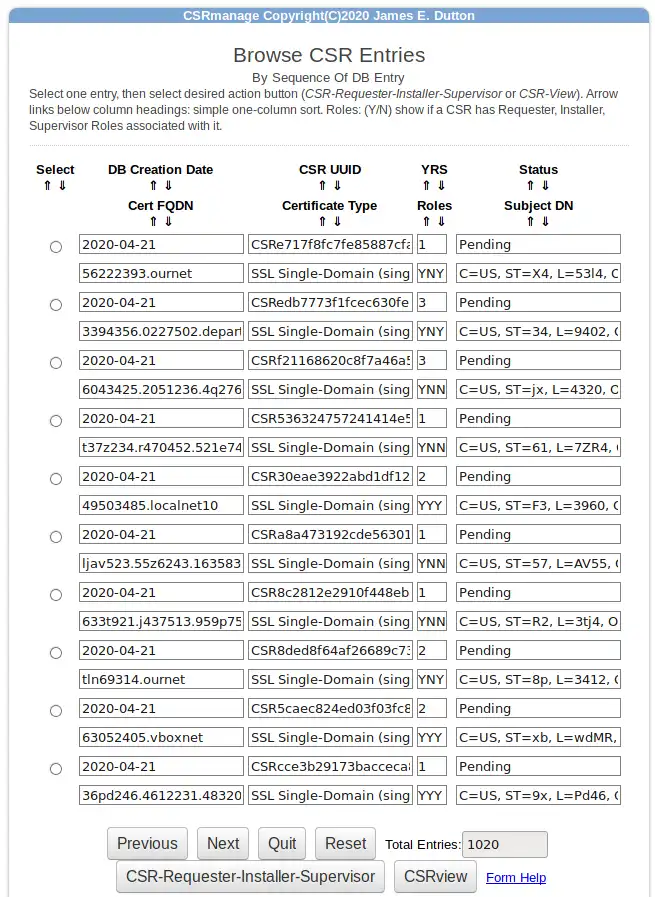
Task: Go to Previous page of entries
Action: pyautogui.click(x=147, y=843)
